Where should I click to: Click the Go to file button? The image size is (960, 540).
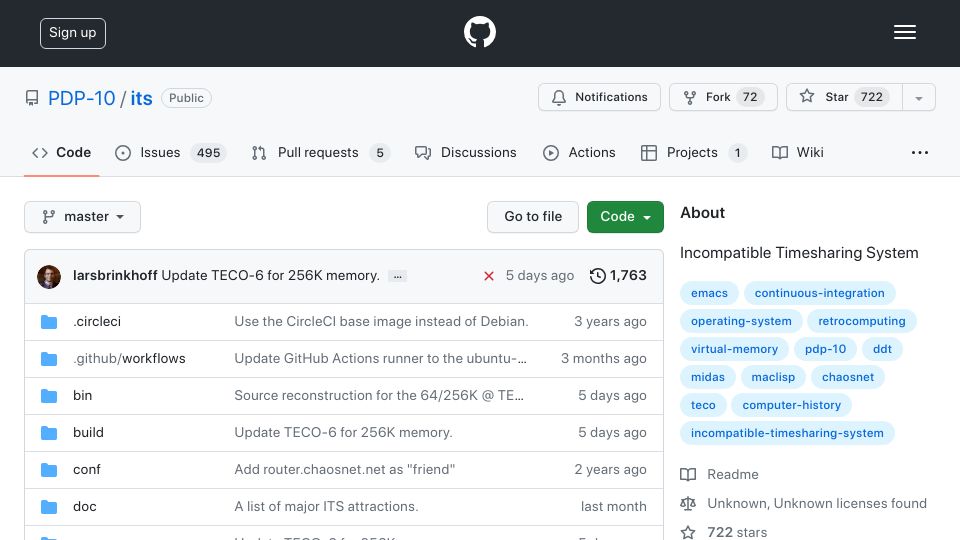533,217
